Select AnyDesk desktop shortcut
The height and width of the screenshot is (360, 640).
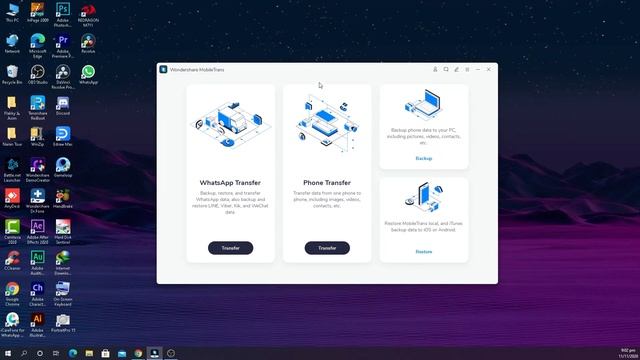(x=12, y=199)
